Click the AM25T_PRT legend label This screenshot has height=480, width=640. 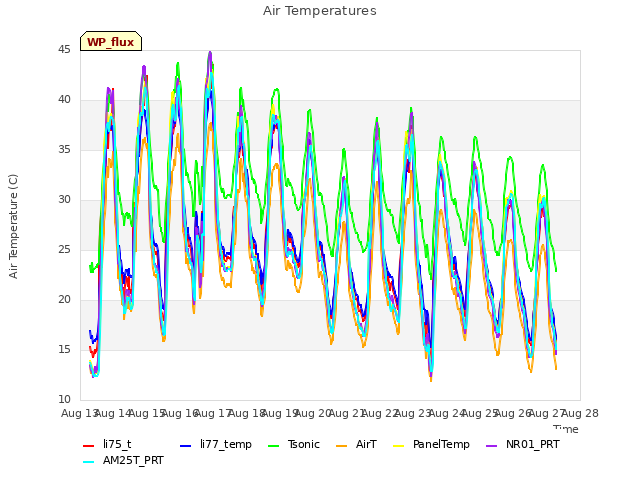(133, 460)
